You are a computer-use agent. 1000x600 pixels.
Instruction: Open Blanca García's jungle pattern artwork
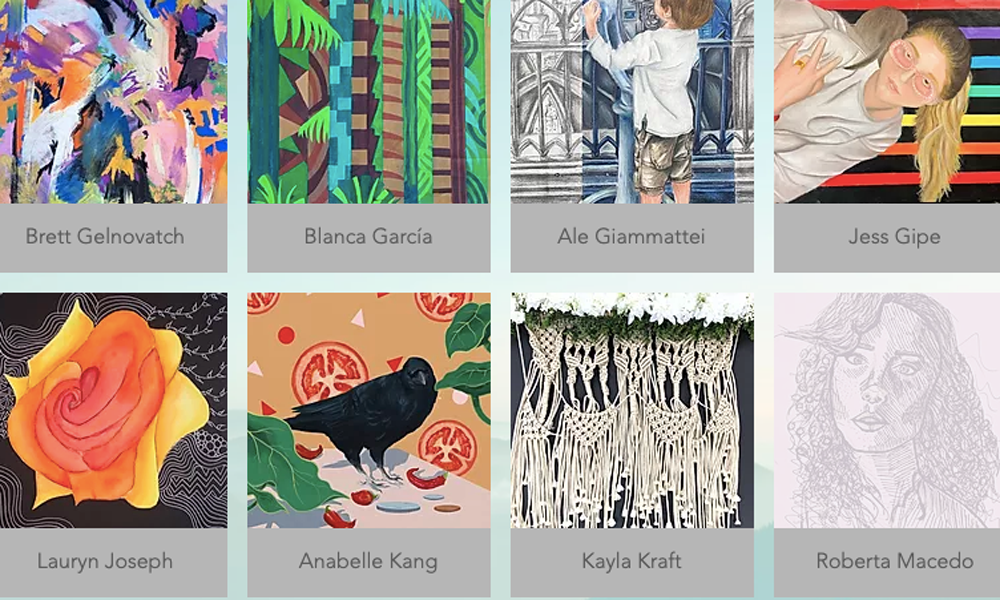369,101
